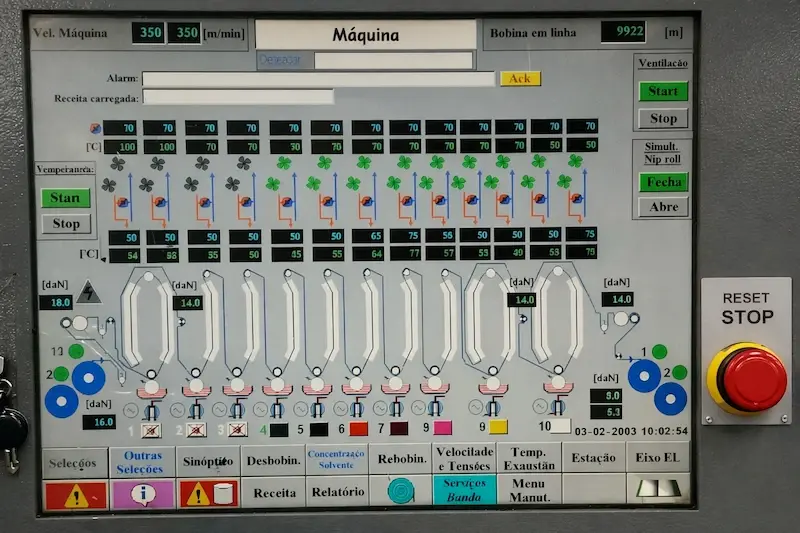Click the recirculation icon left of the 70 row
The height and width of the screenshot is (533, 800).
click(95, 129)
